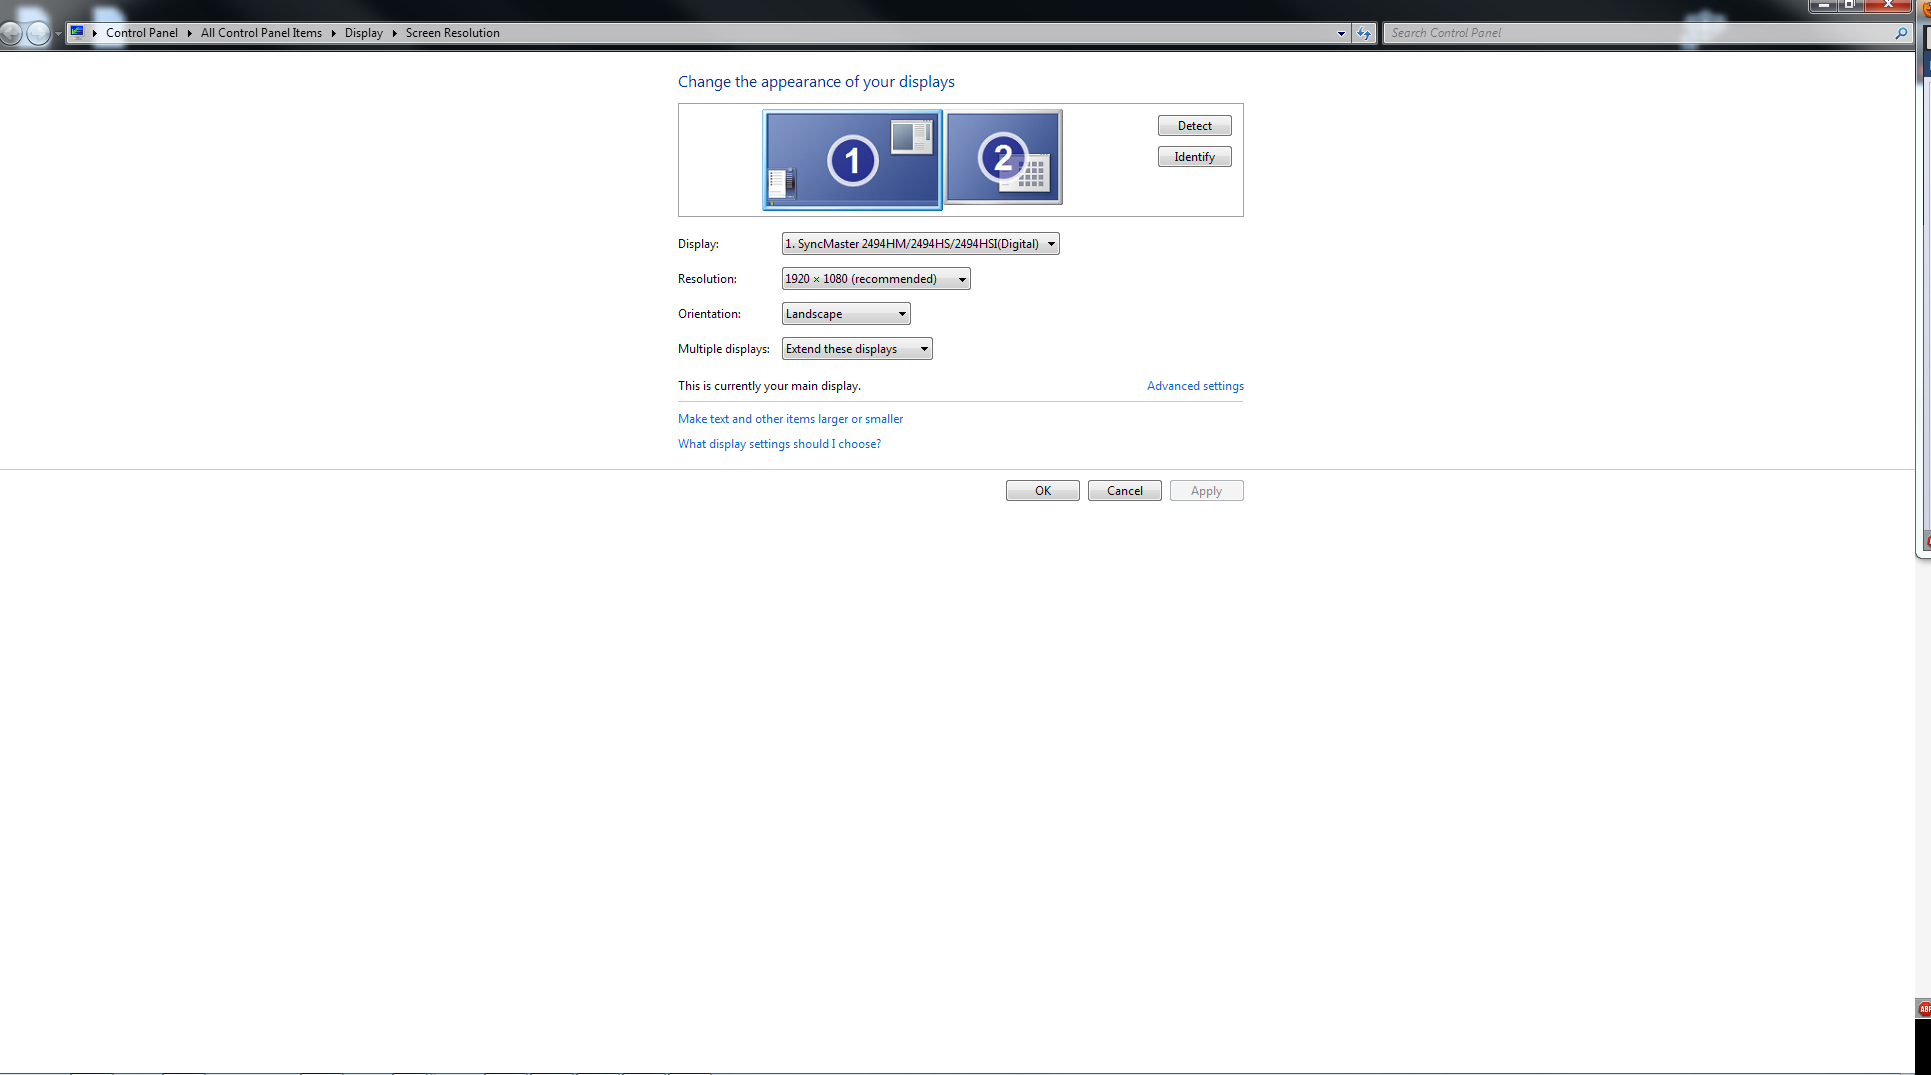Go to Display breadcrumb

click(x=364, y=33)
